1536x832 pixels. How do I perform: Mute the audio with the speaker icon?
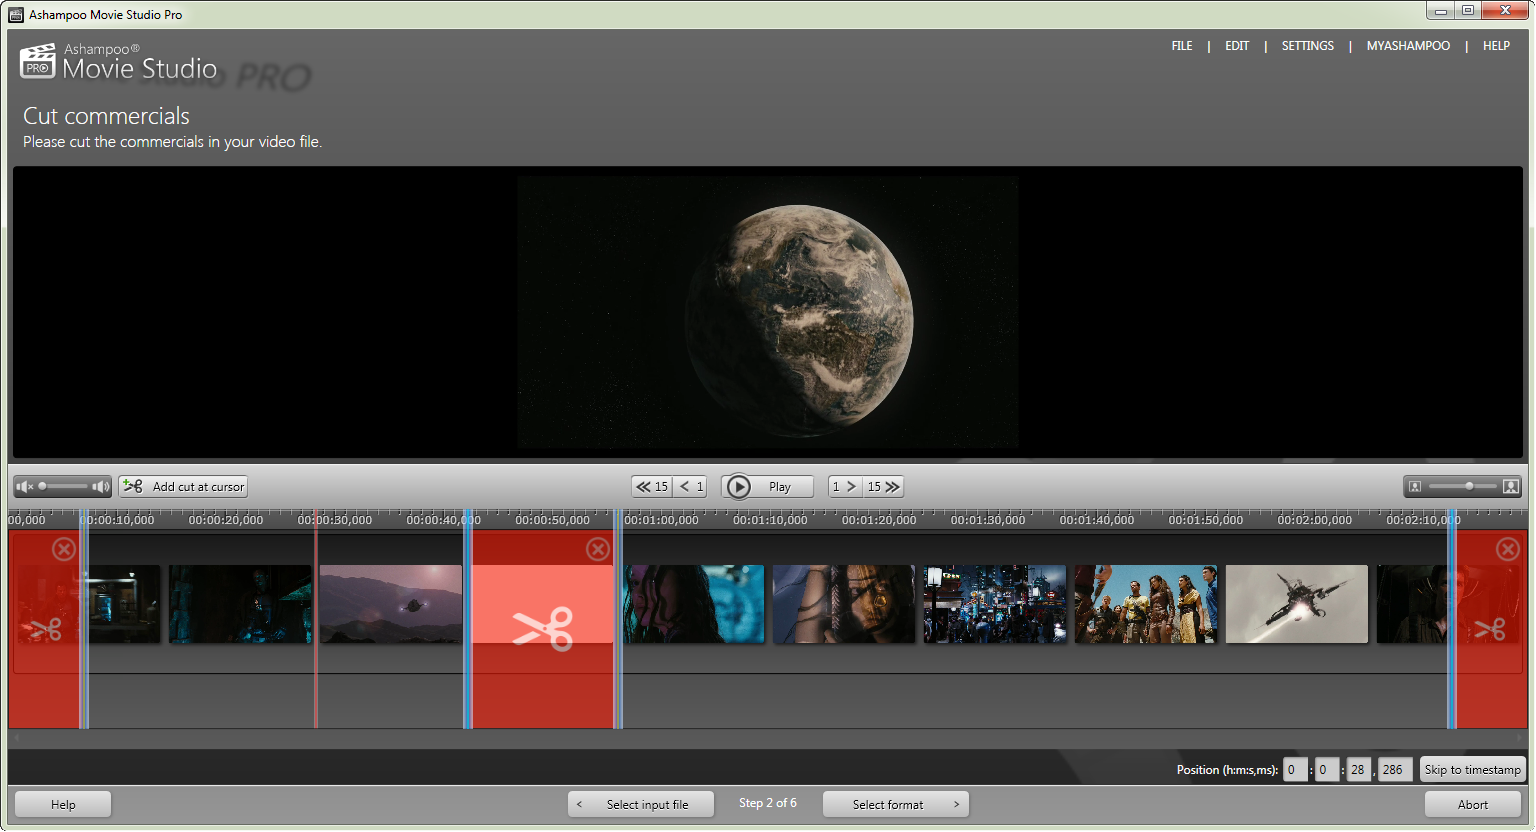(24, 486)
